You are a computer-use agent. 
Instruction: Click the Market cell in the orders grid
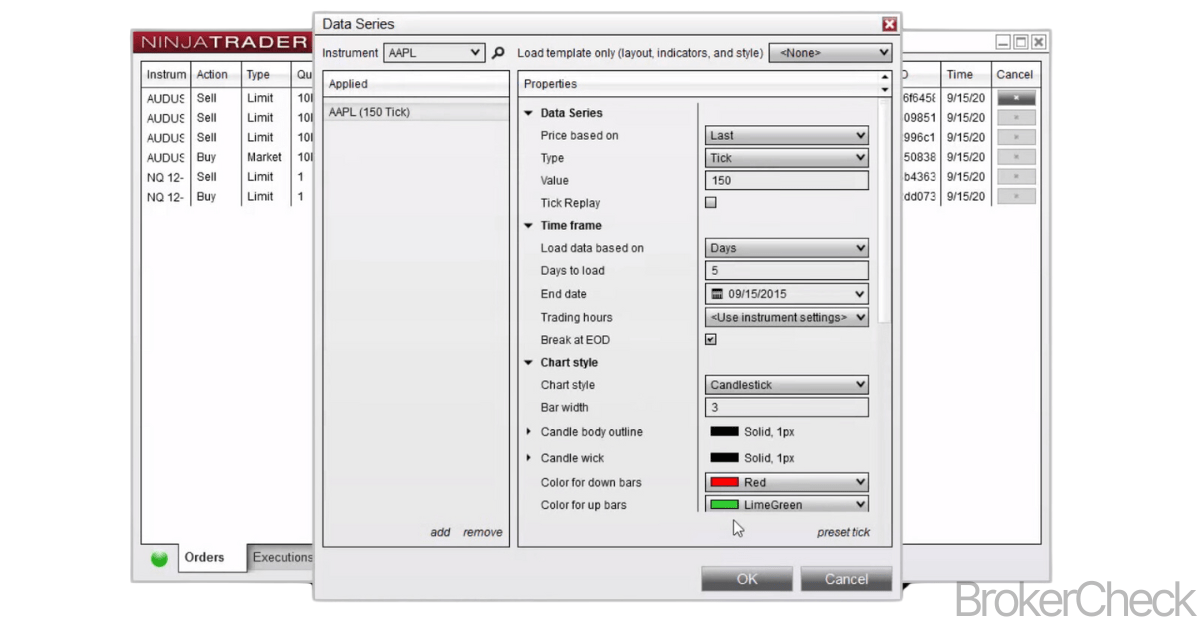pos(265,157)
